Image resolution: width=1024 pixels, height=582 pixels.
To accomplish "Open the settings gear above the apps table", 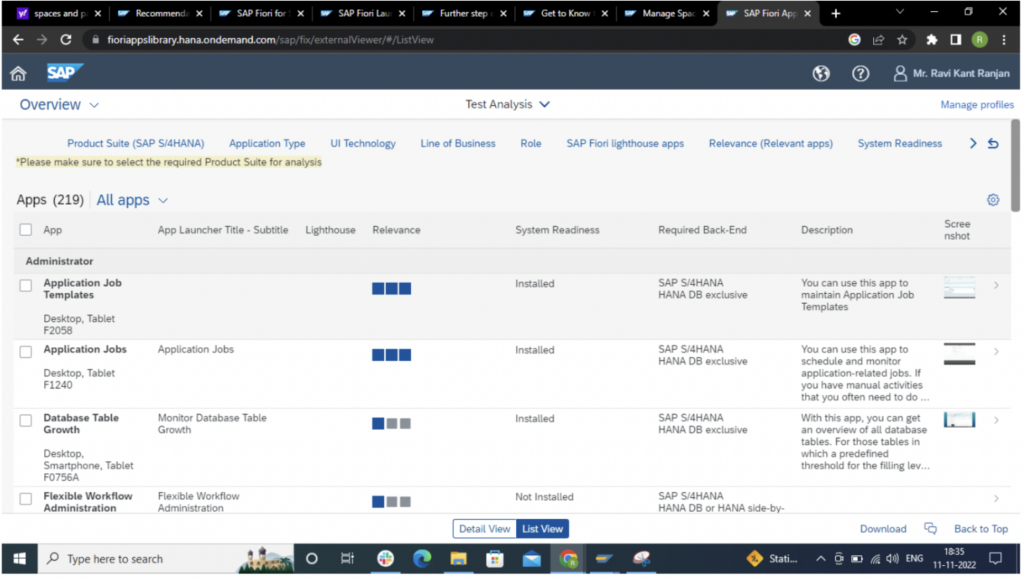I will point(992,199).
